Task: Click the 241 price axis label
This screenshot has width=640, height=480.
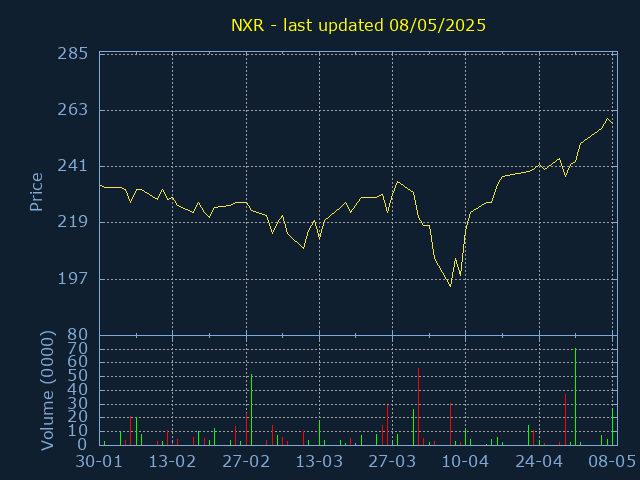Action: click(73, 166)
